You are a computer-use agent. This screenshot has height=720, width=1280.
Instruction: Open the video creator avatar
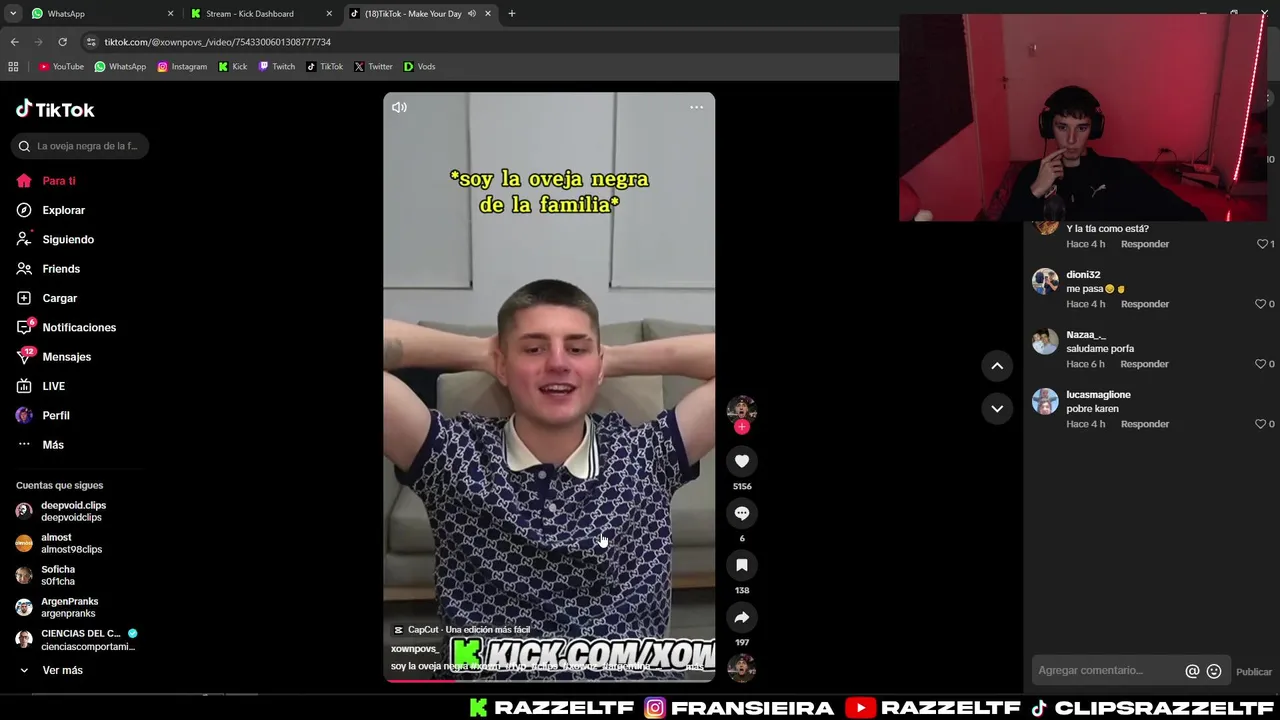click(x=741, y=408)
